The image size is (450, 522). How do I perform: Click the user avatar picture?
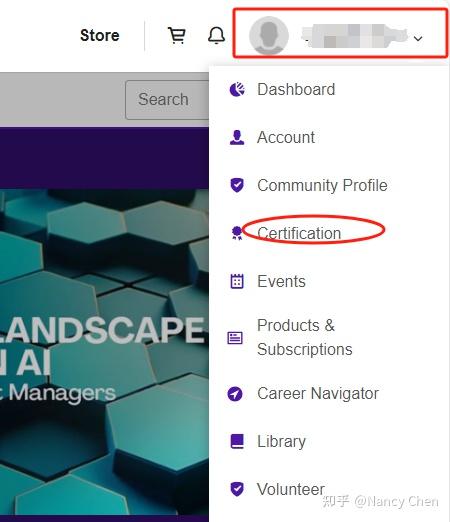click(269, 35)
